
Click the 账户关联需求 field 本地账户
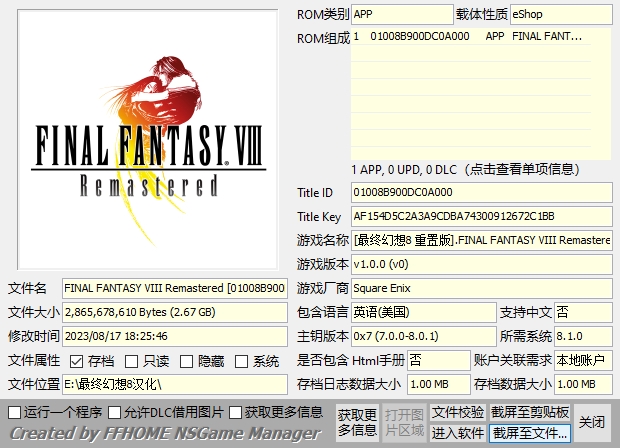click(584, 360)
